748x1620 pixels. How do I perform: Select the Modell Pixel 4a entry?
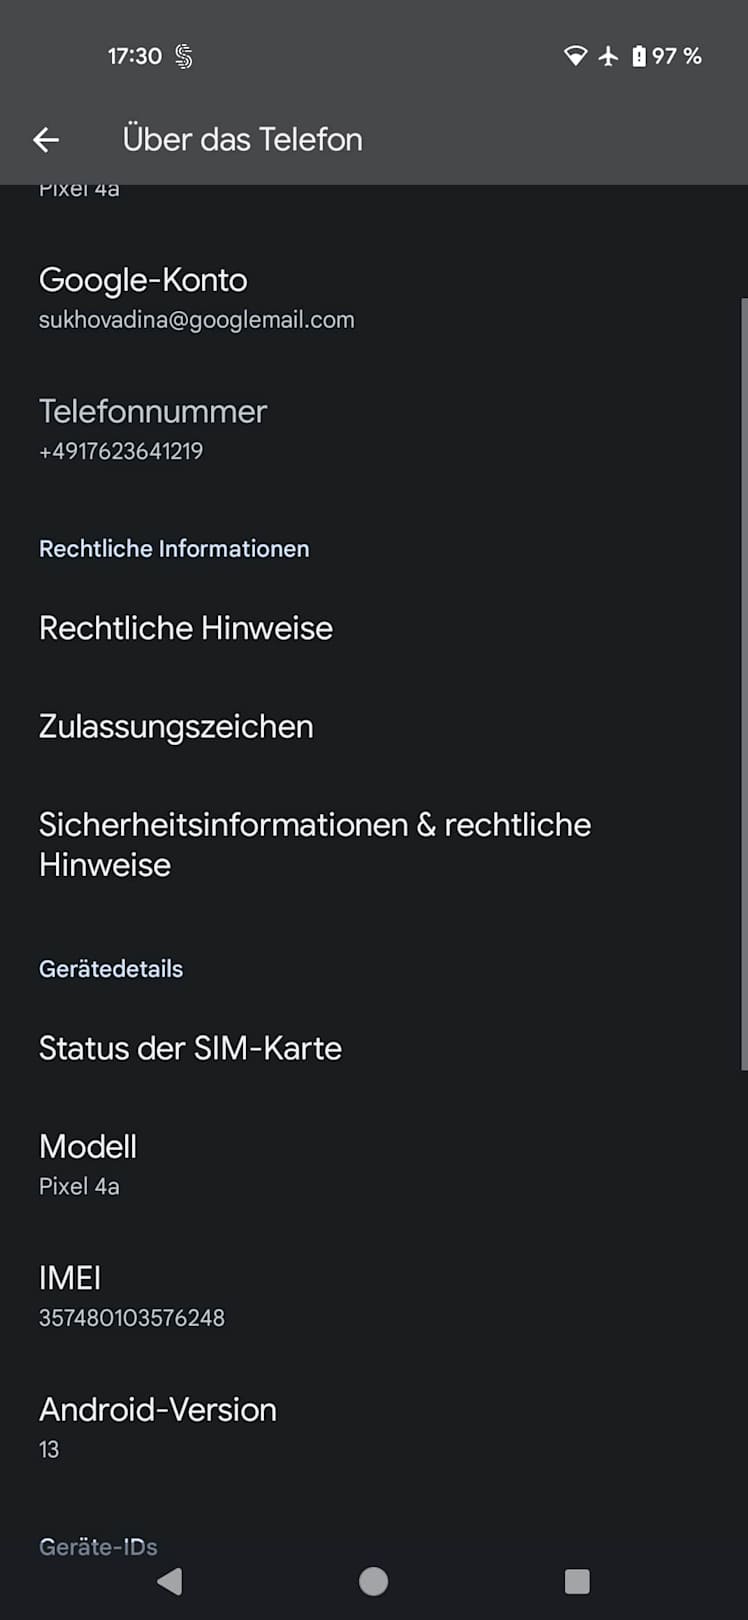point(88,1165)
